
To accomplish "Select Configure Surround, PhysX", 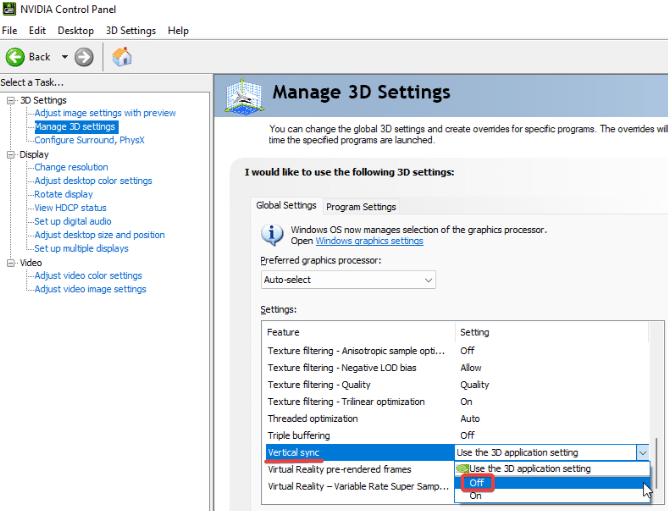I will coord(89,141).
